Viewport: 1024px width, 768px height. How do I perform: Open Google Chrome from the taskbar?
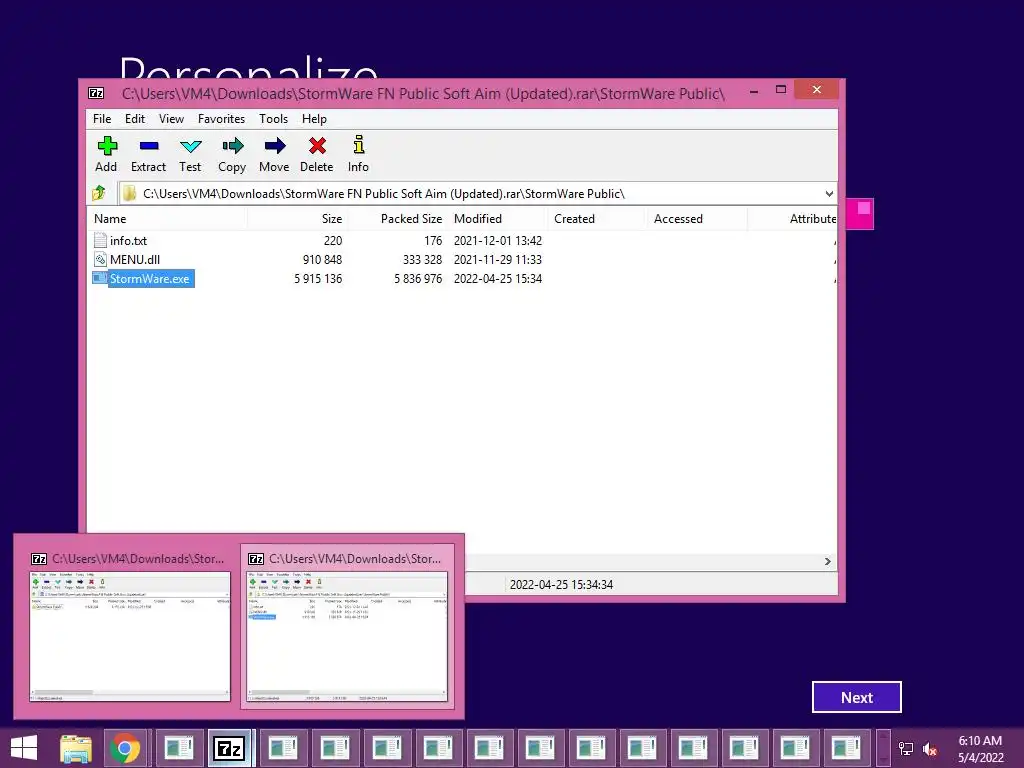[125, 748]
